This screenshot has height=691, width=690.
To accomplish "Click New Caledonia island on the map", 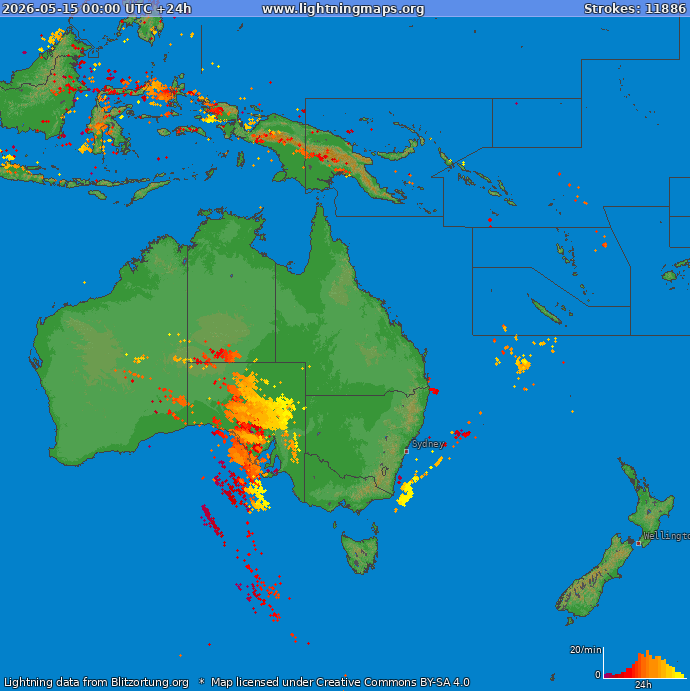I will 546,311.
